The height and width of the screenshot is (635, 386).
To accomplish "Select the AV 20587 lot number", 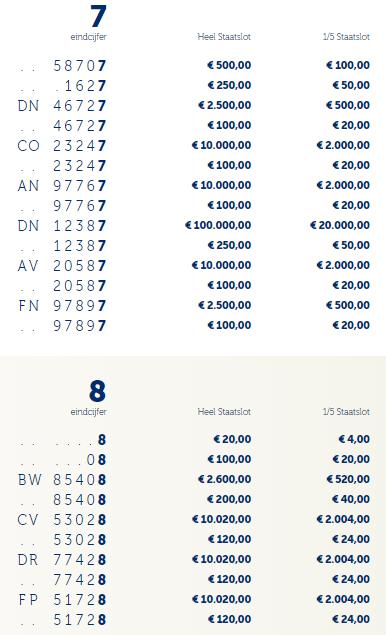I will [x=62, y=266].
